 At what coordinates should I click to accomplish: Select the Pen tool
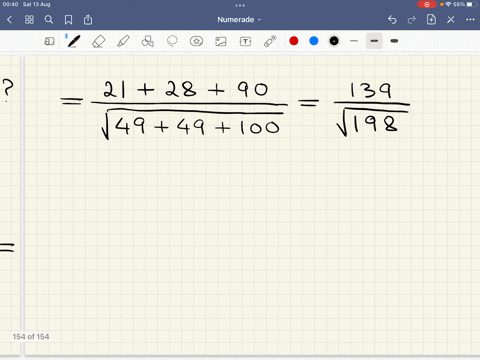[x=74, y=41]
